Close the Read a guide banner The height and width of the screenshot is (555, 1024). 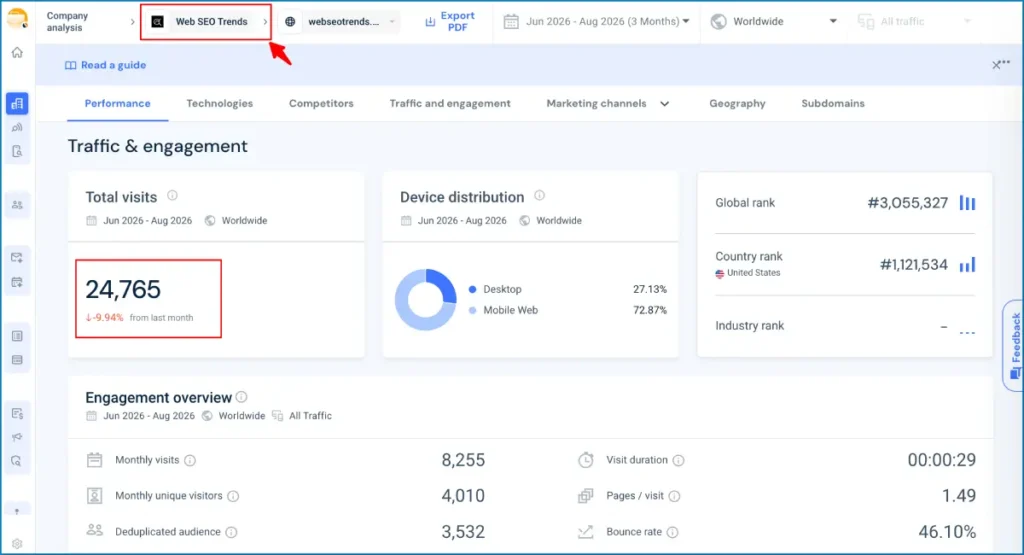point(996,65)
